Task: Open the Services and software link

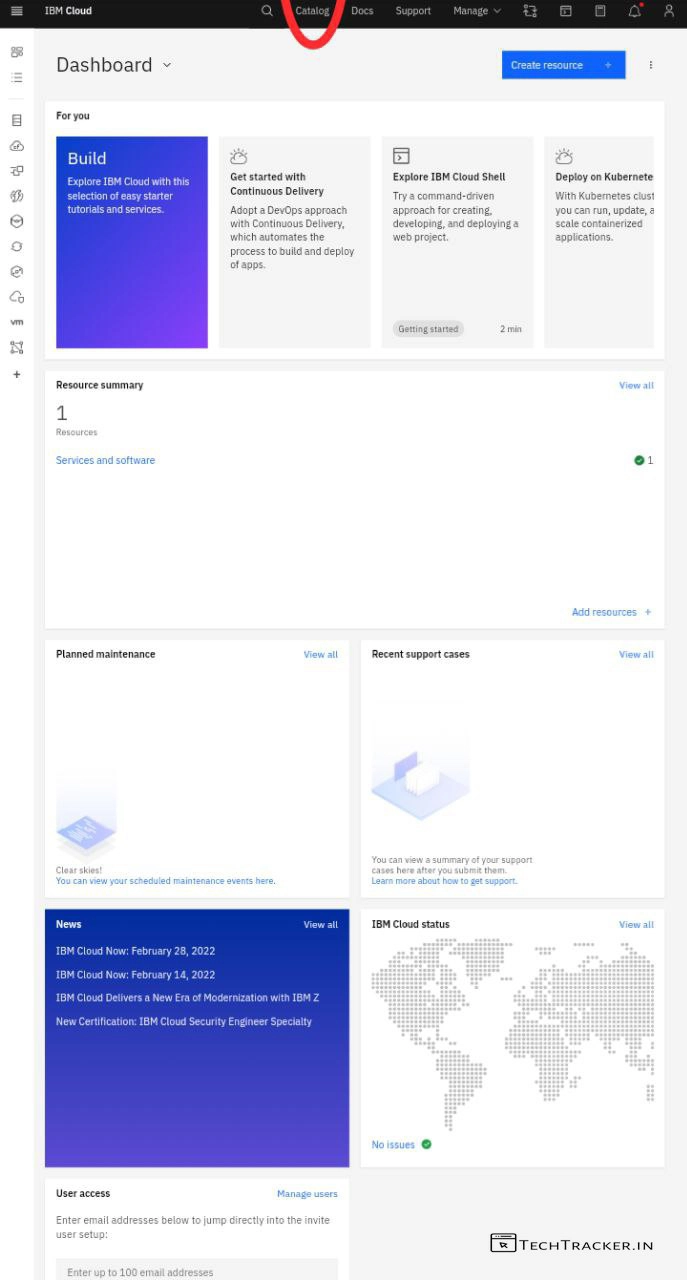Action: (x=105, y=461)
